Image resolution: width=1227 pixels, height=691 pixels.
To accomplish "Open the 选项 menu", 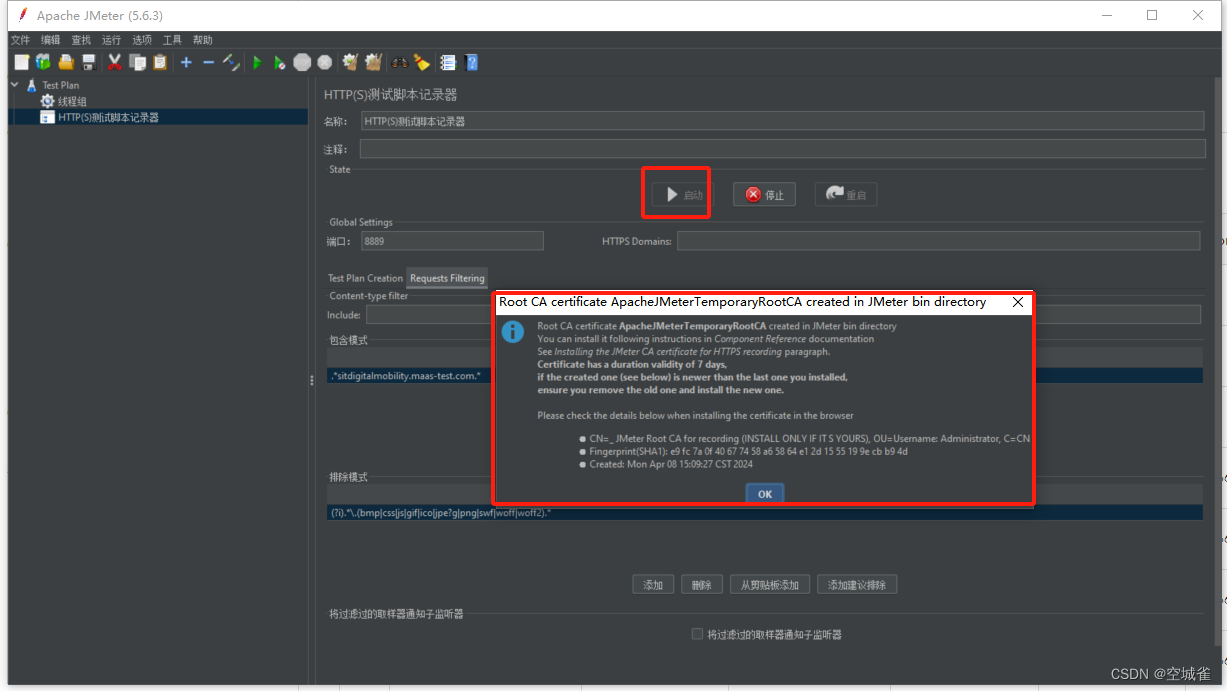I will tap(142, 40).
